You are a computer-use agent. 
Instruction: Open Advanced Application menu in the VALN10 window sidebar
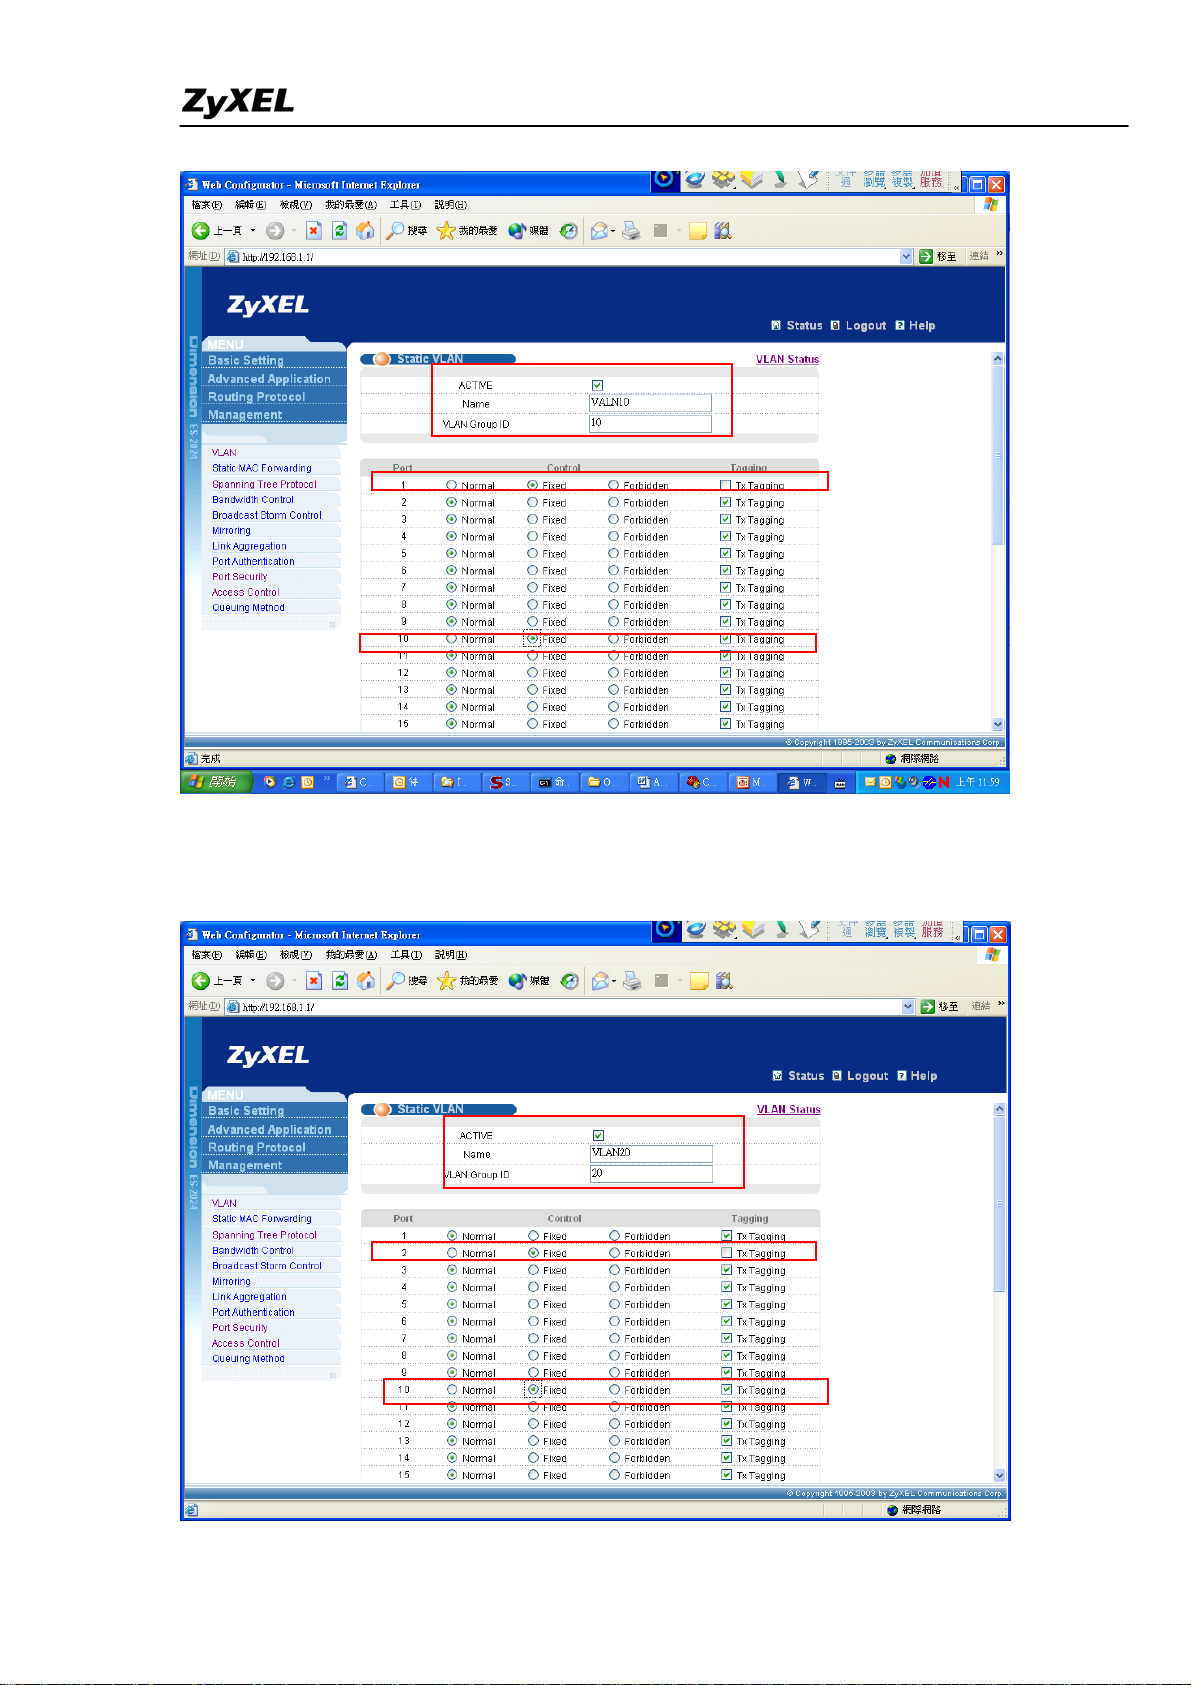269,379
